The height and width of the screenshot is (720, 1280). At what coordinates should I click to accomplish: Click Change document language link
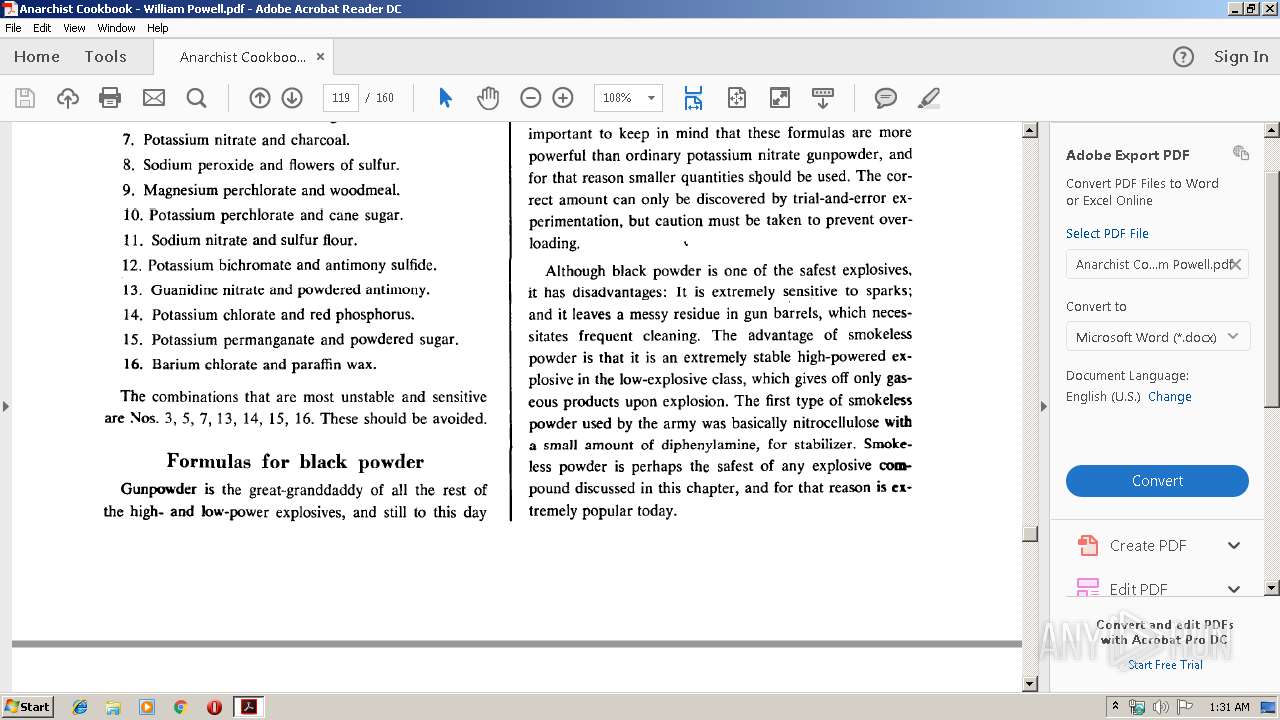tap(1170, 396)
